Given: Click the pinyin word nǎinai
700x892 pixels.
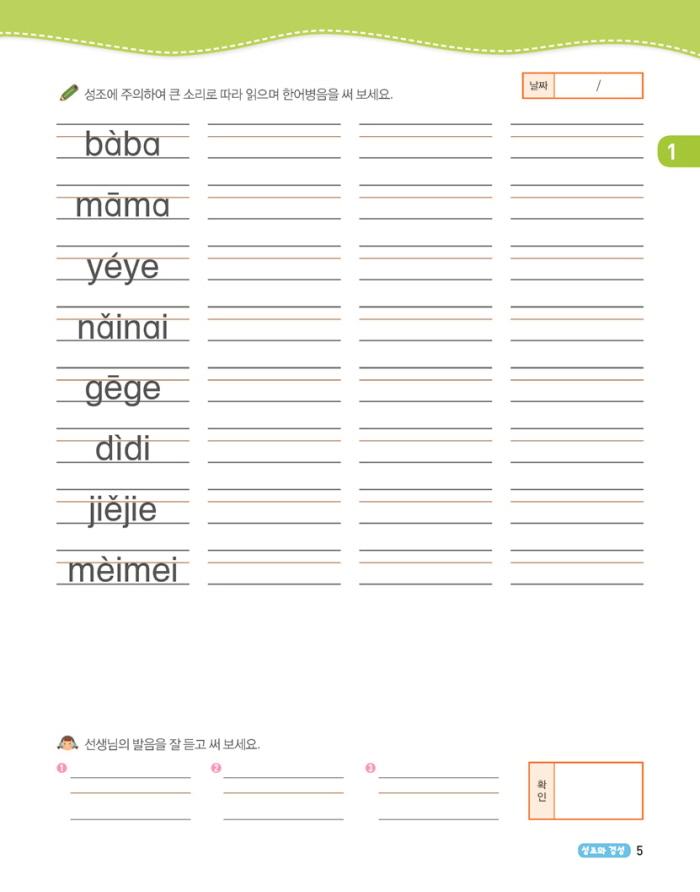Looking at the screenshot, I should [123, 329].
